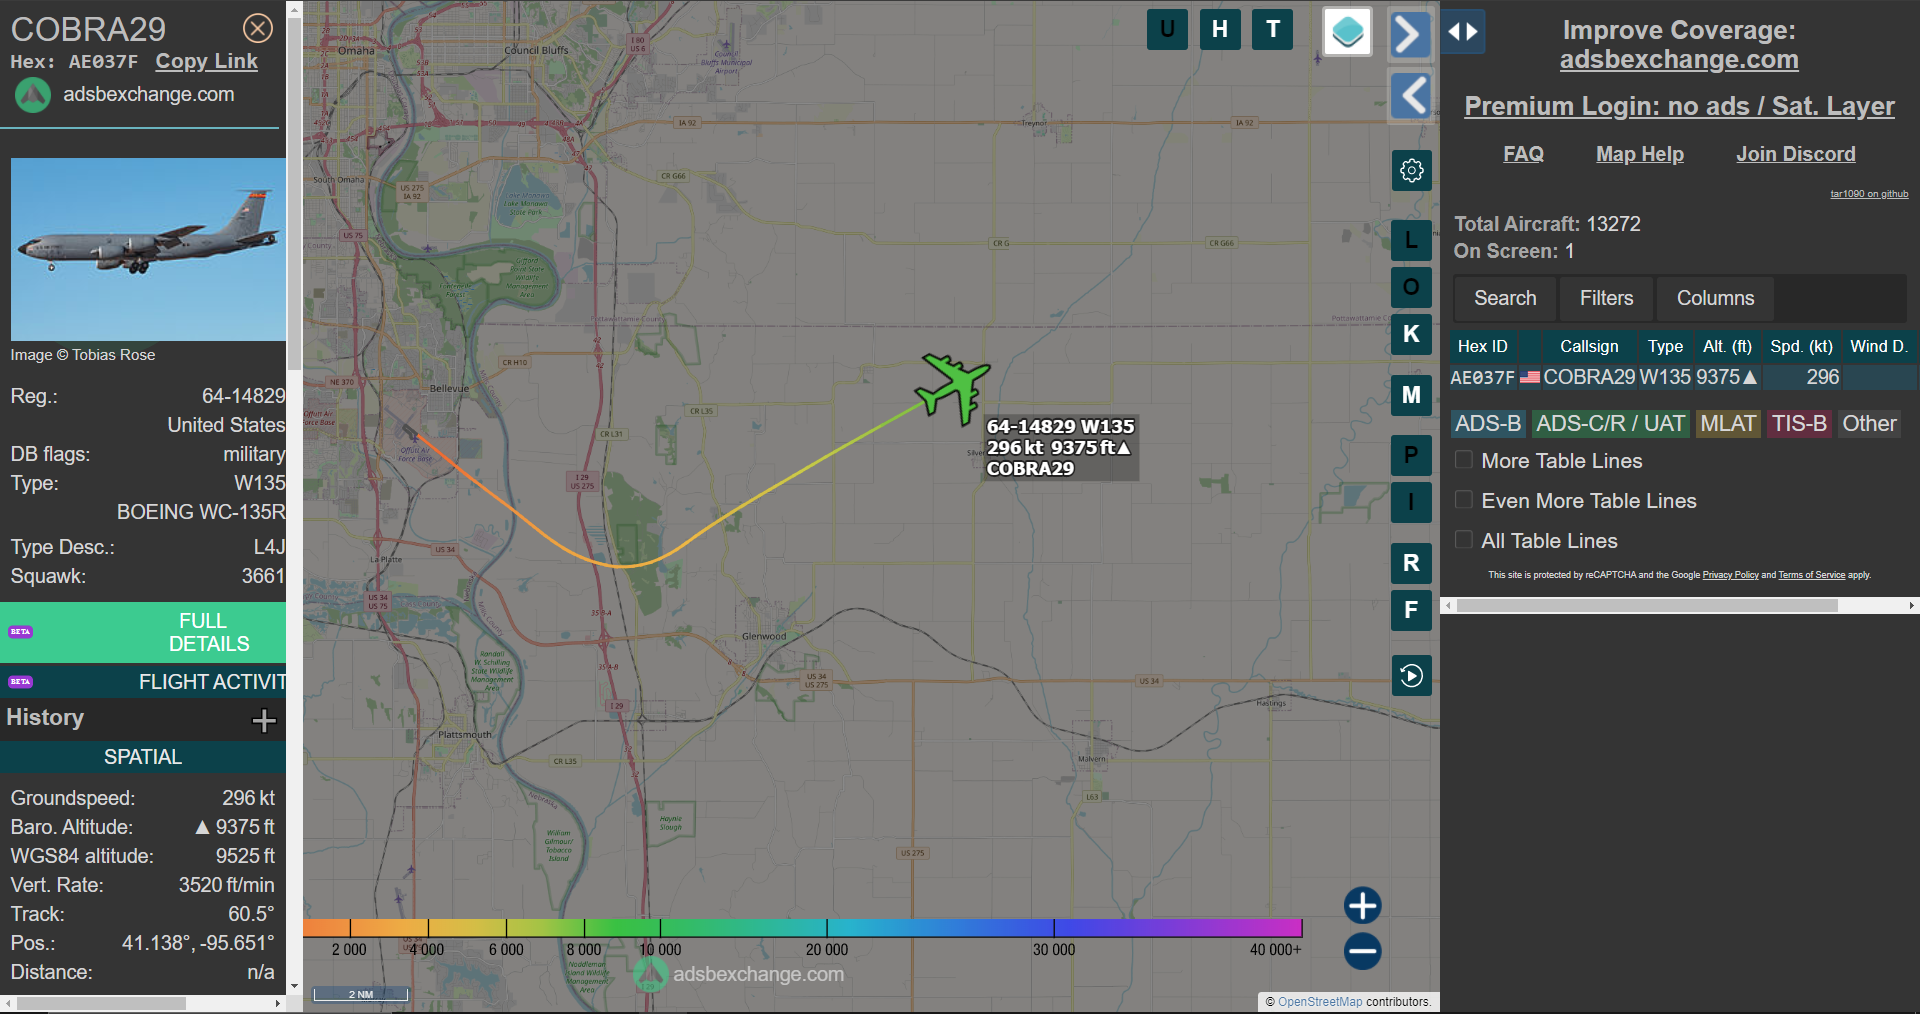Toggle the P map option button
Viewport: 1920px width, 1014px height.
tap(1411, 456)
